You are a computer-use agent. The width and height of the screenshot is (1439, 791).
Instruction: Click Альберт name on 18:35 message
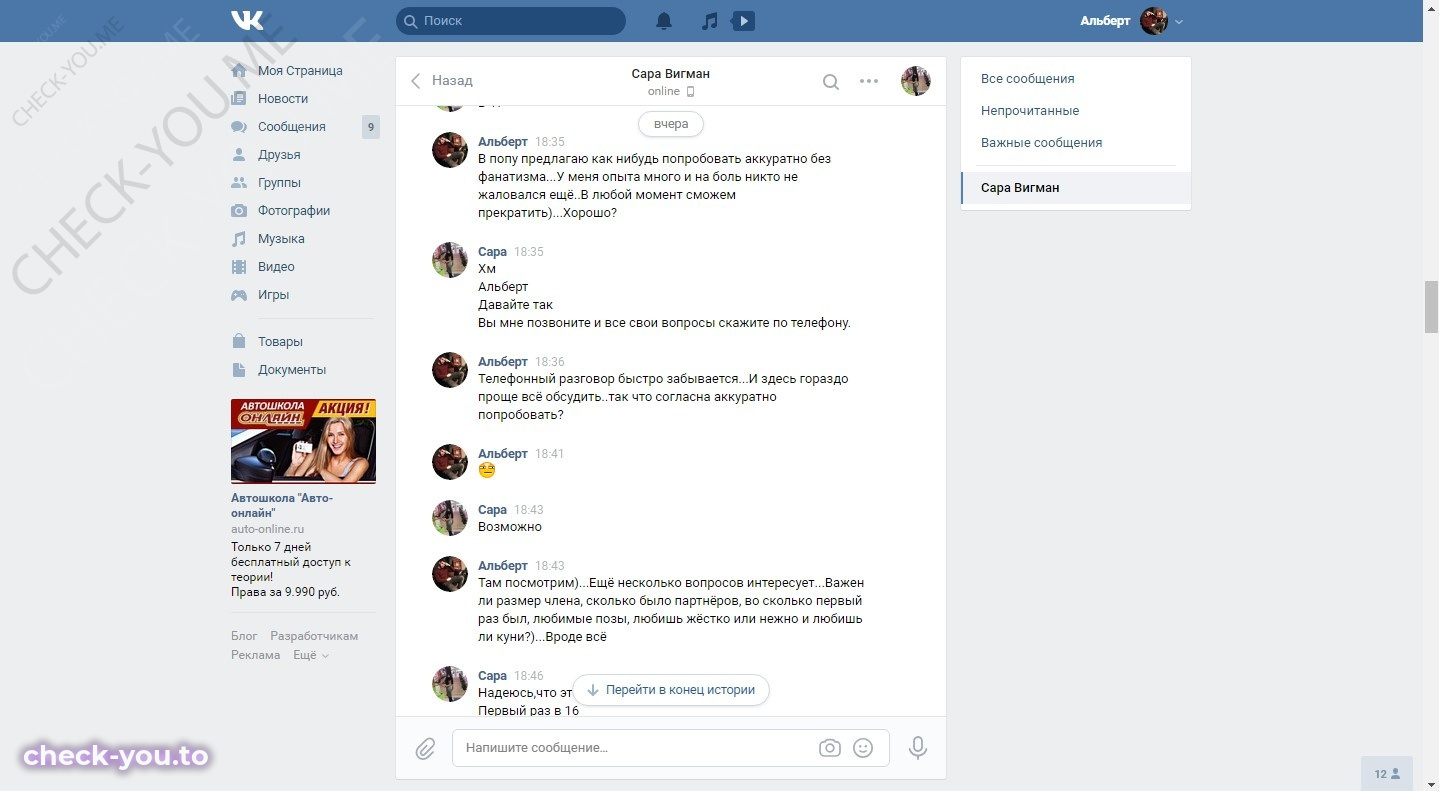503,142
